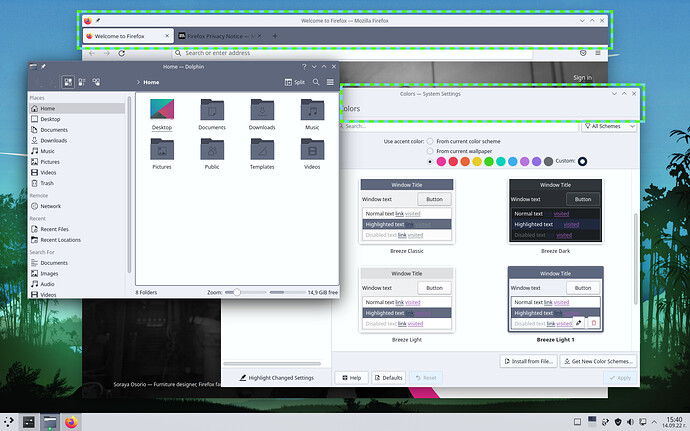Edit the Breeze Light 1 color scheme

(x=579, y=323)
